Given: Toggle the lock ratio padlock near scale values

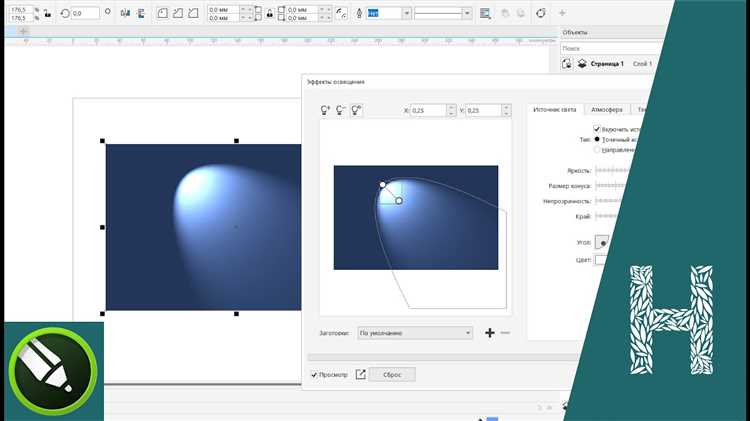Looking at the screenshot, I should click(47, 13).
